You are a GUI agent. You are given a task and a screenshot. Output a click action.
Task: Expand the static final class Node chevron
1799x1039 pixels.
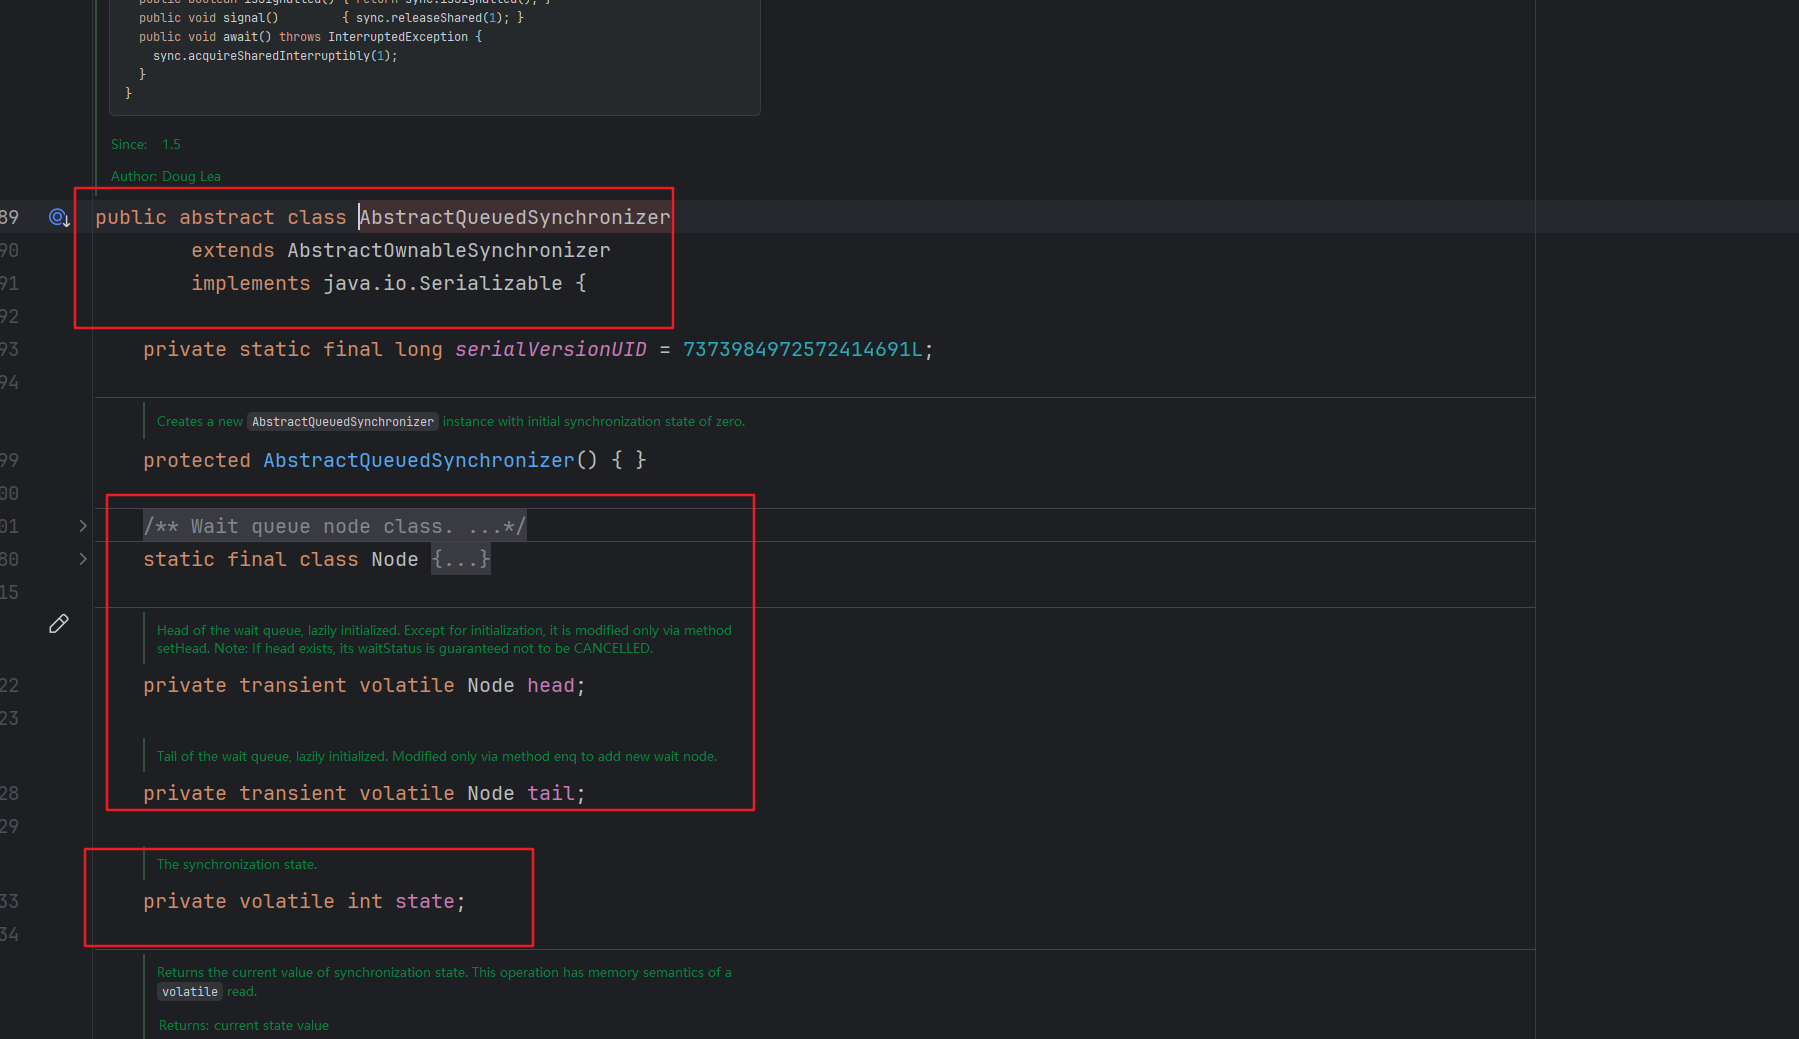coord(83,559)
